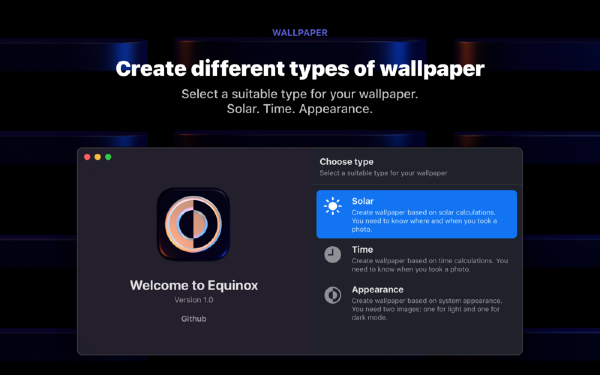Viewport: 600px width, 375px height.
Task: Click the Time option description text
Action: [x=430, y=265]
